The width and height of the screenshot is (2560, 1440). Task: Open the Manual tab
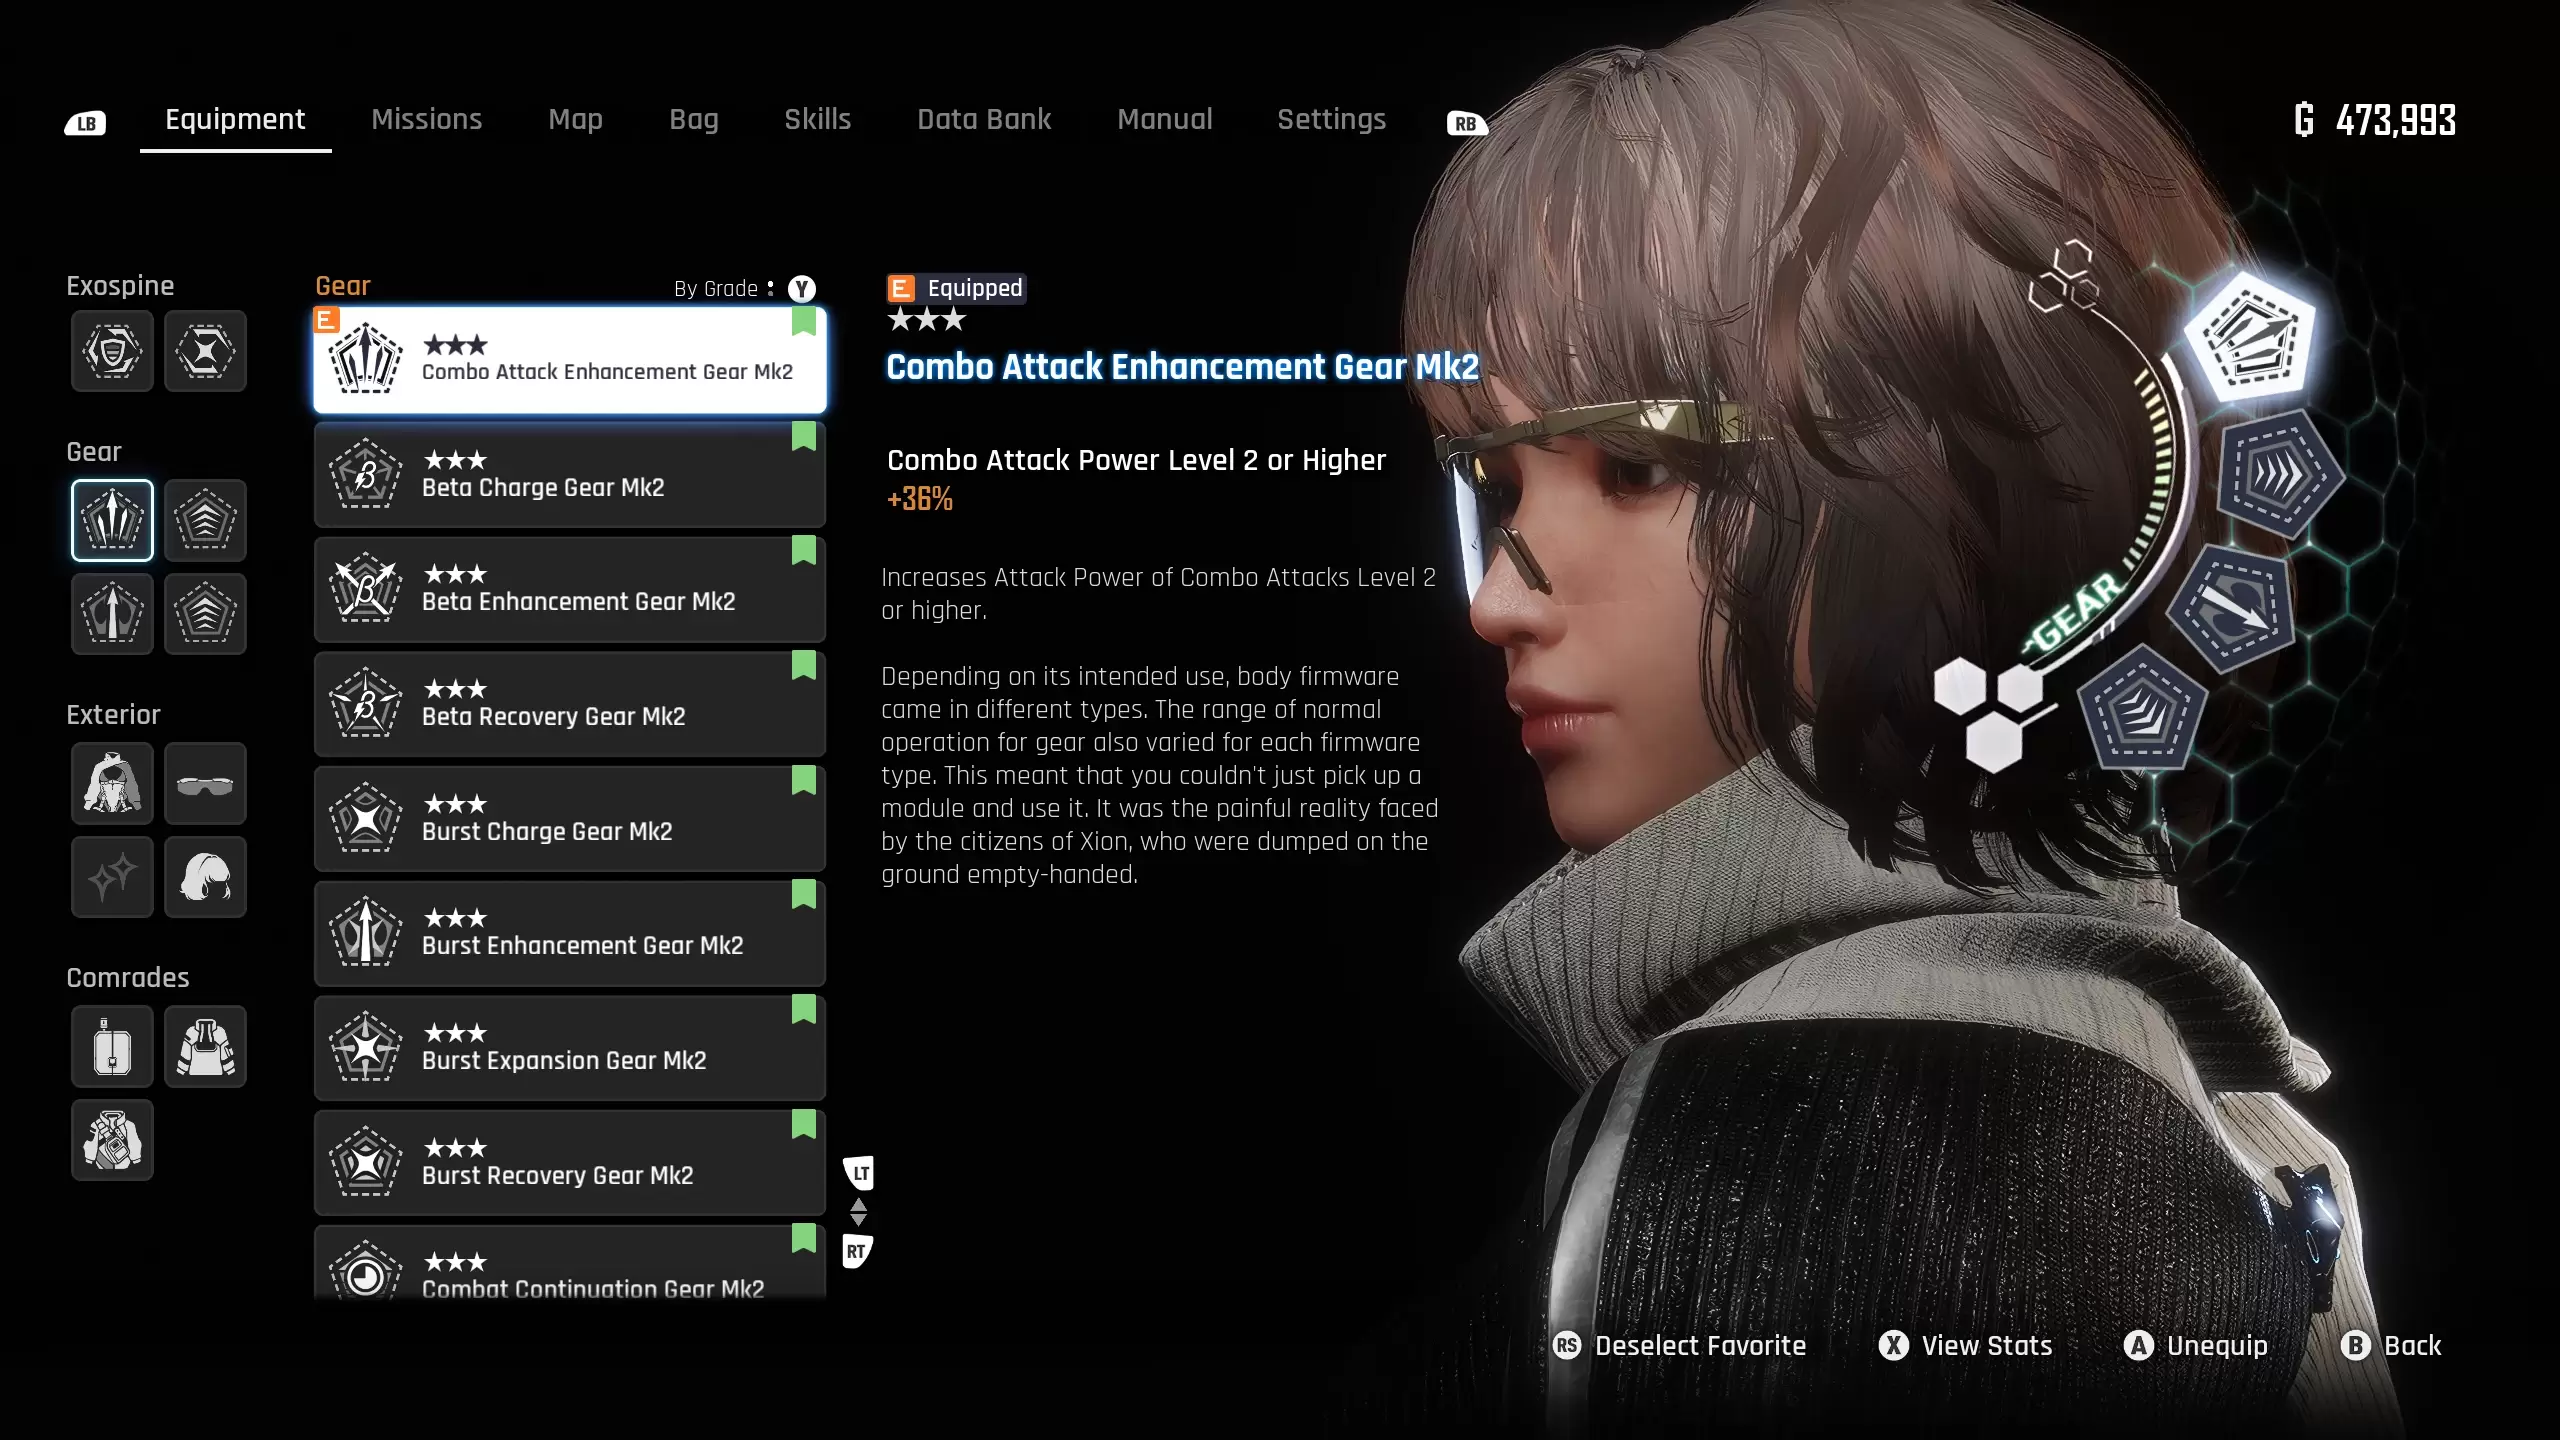click(x=1165, y=119)
